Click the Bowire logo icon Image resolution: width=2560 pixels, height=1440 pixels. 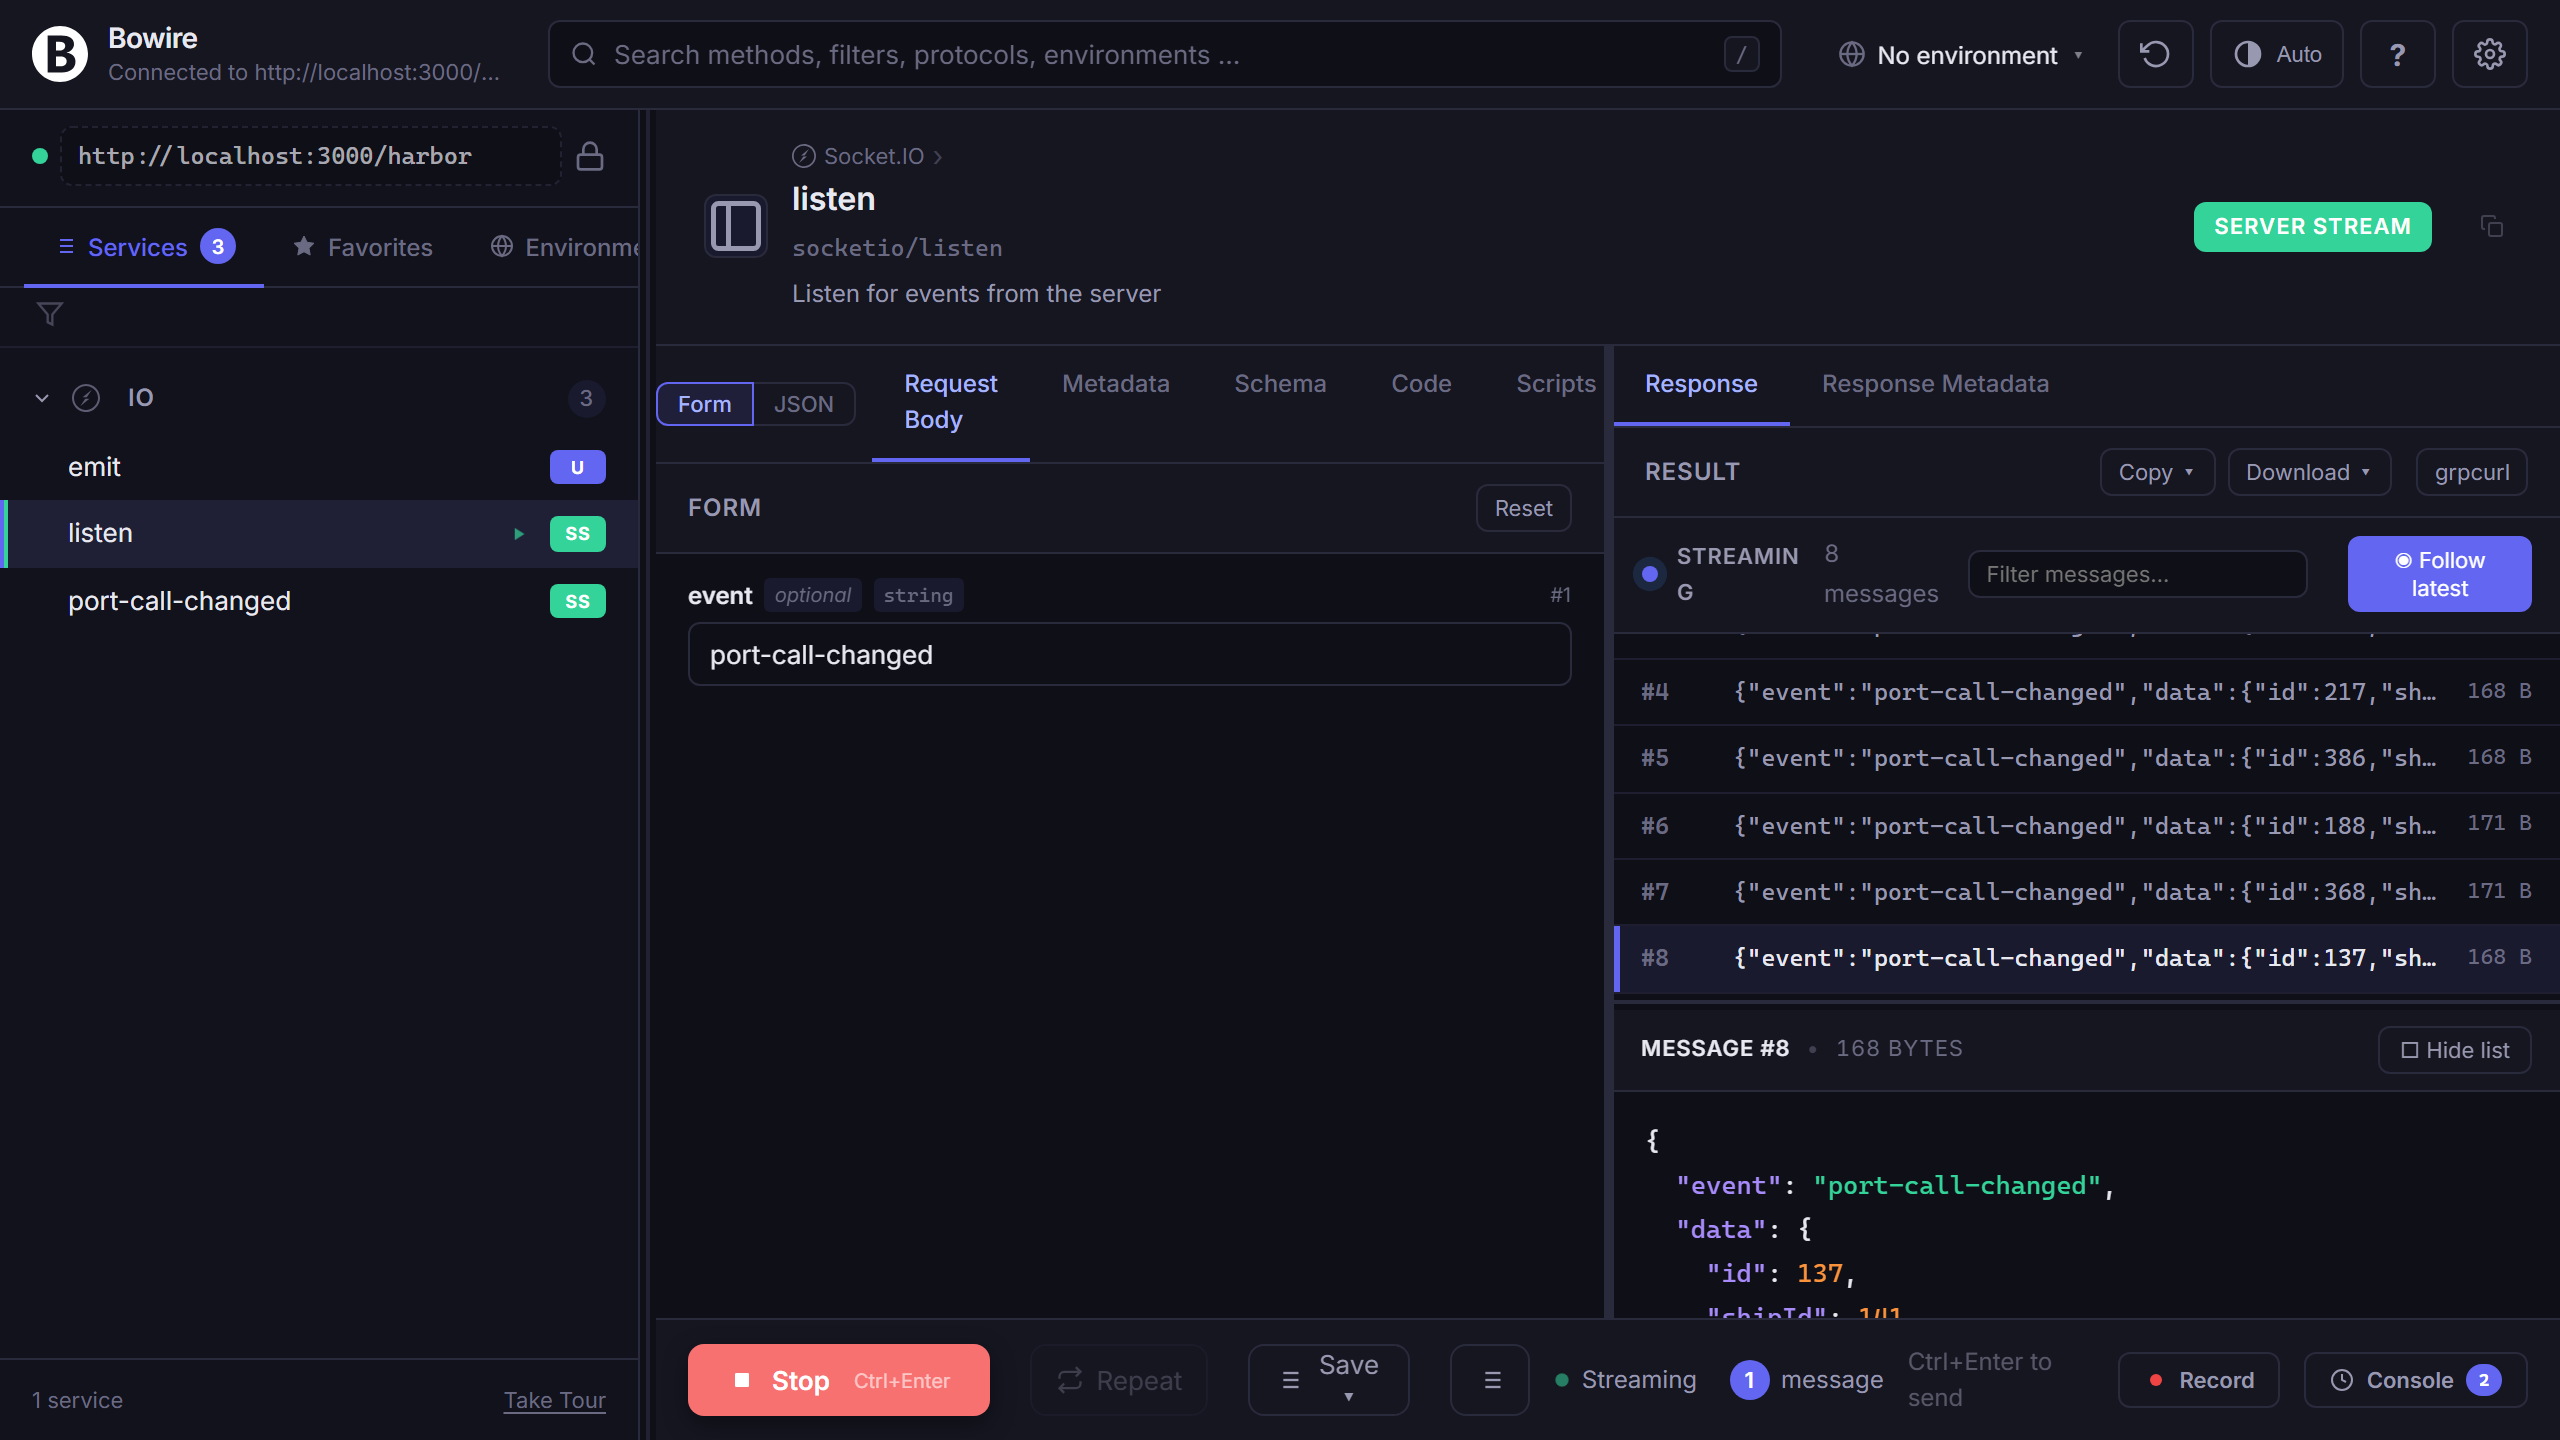pos(59,54)
